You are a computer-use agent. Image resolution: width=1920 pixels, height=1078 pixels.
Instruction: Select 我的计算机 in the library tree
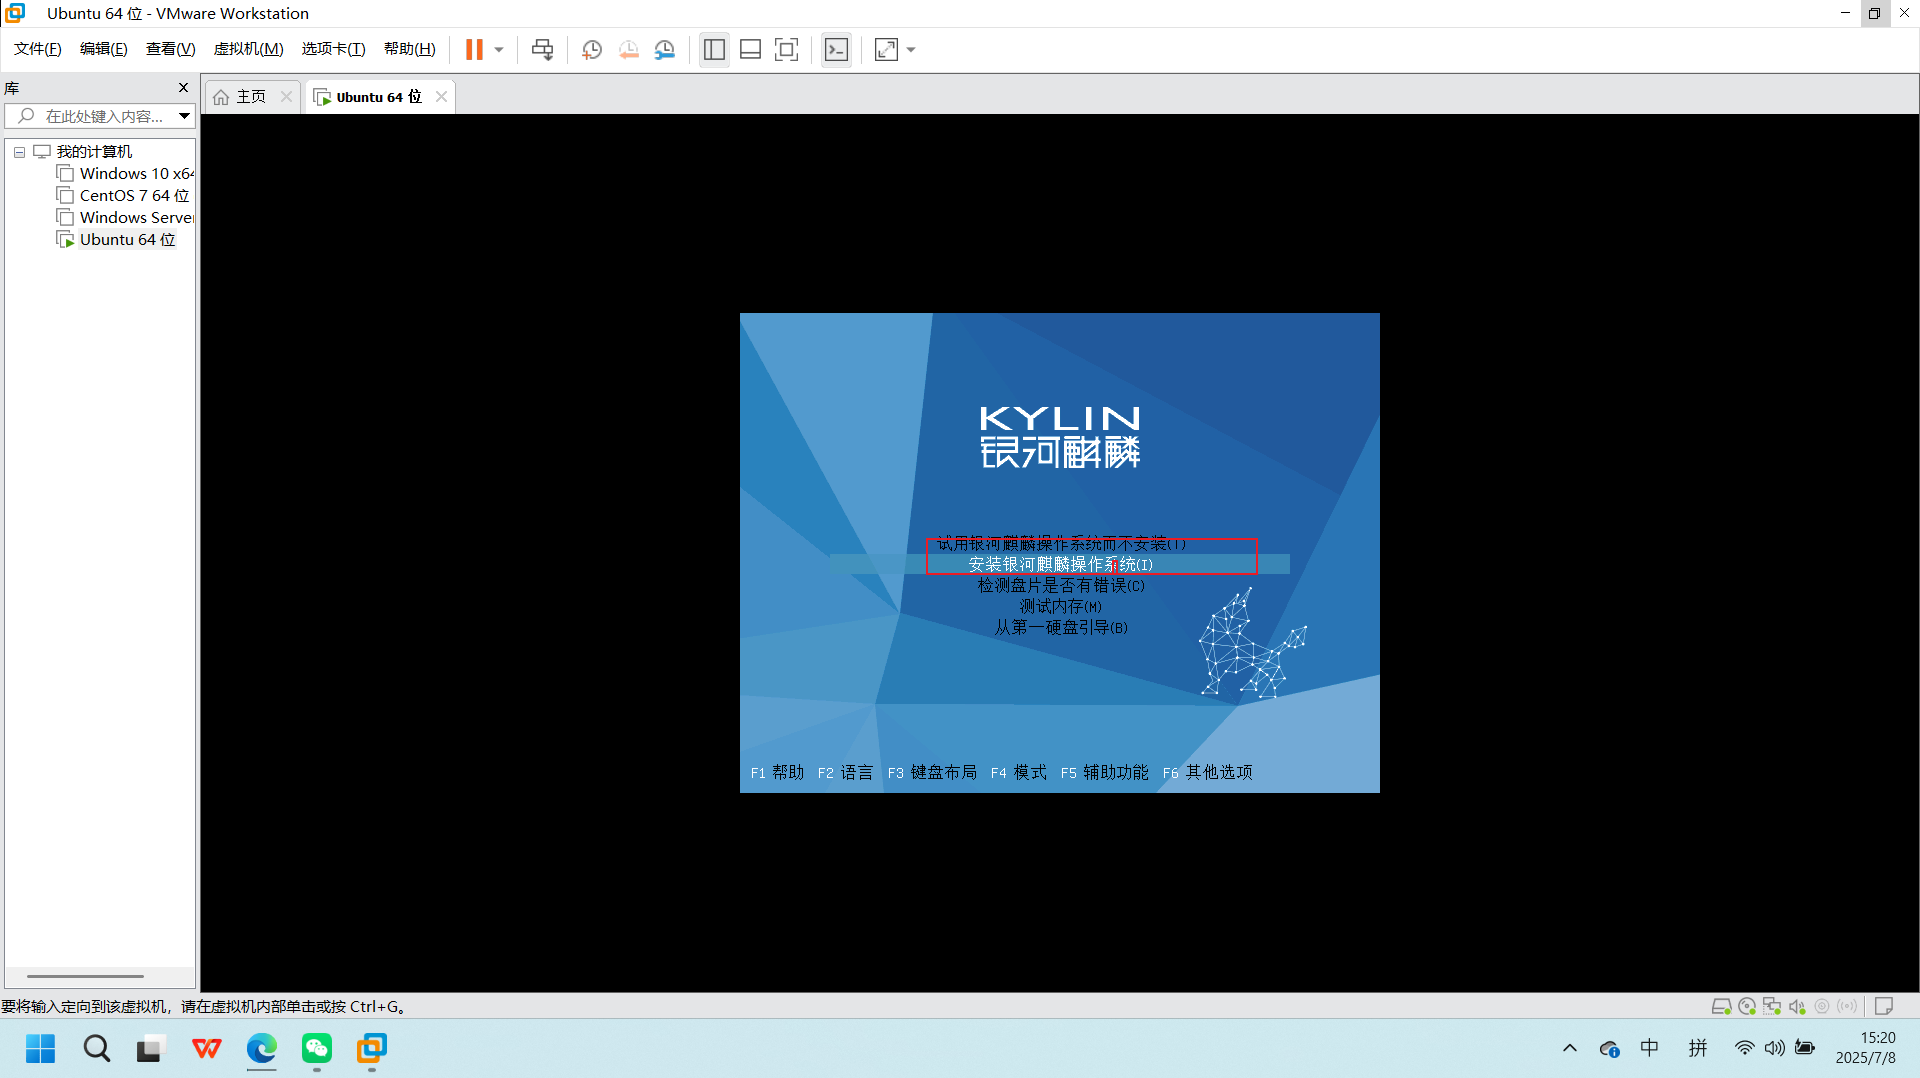coord(94,152)
